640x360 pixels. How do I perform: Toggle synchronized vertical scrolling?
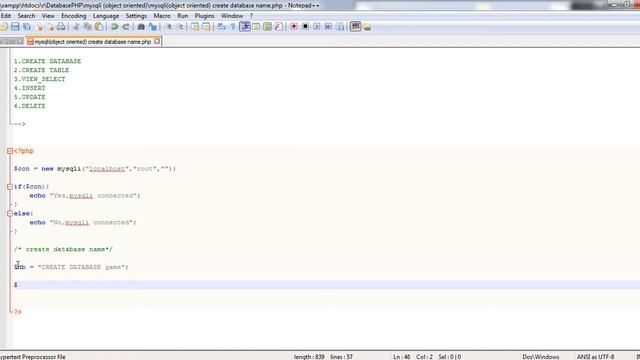coord(195,27)
